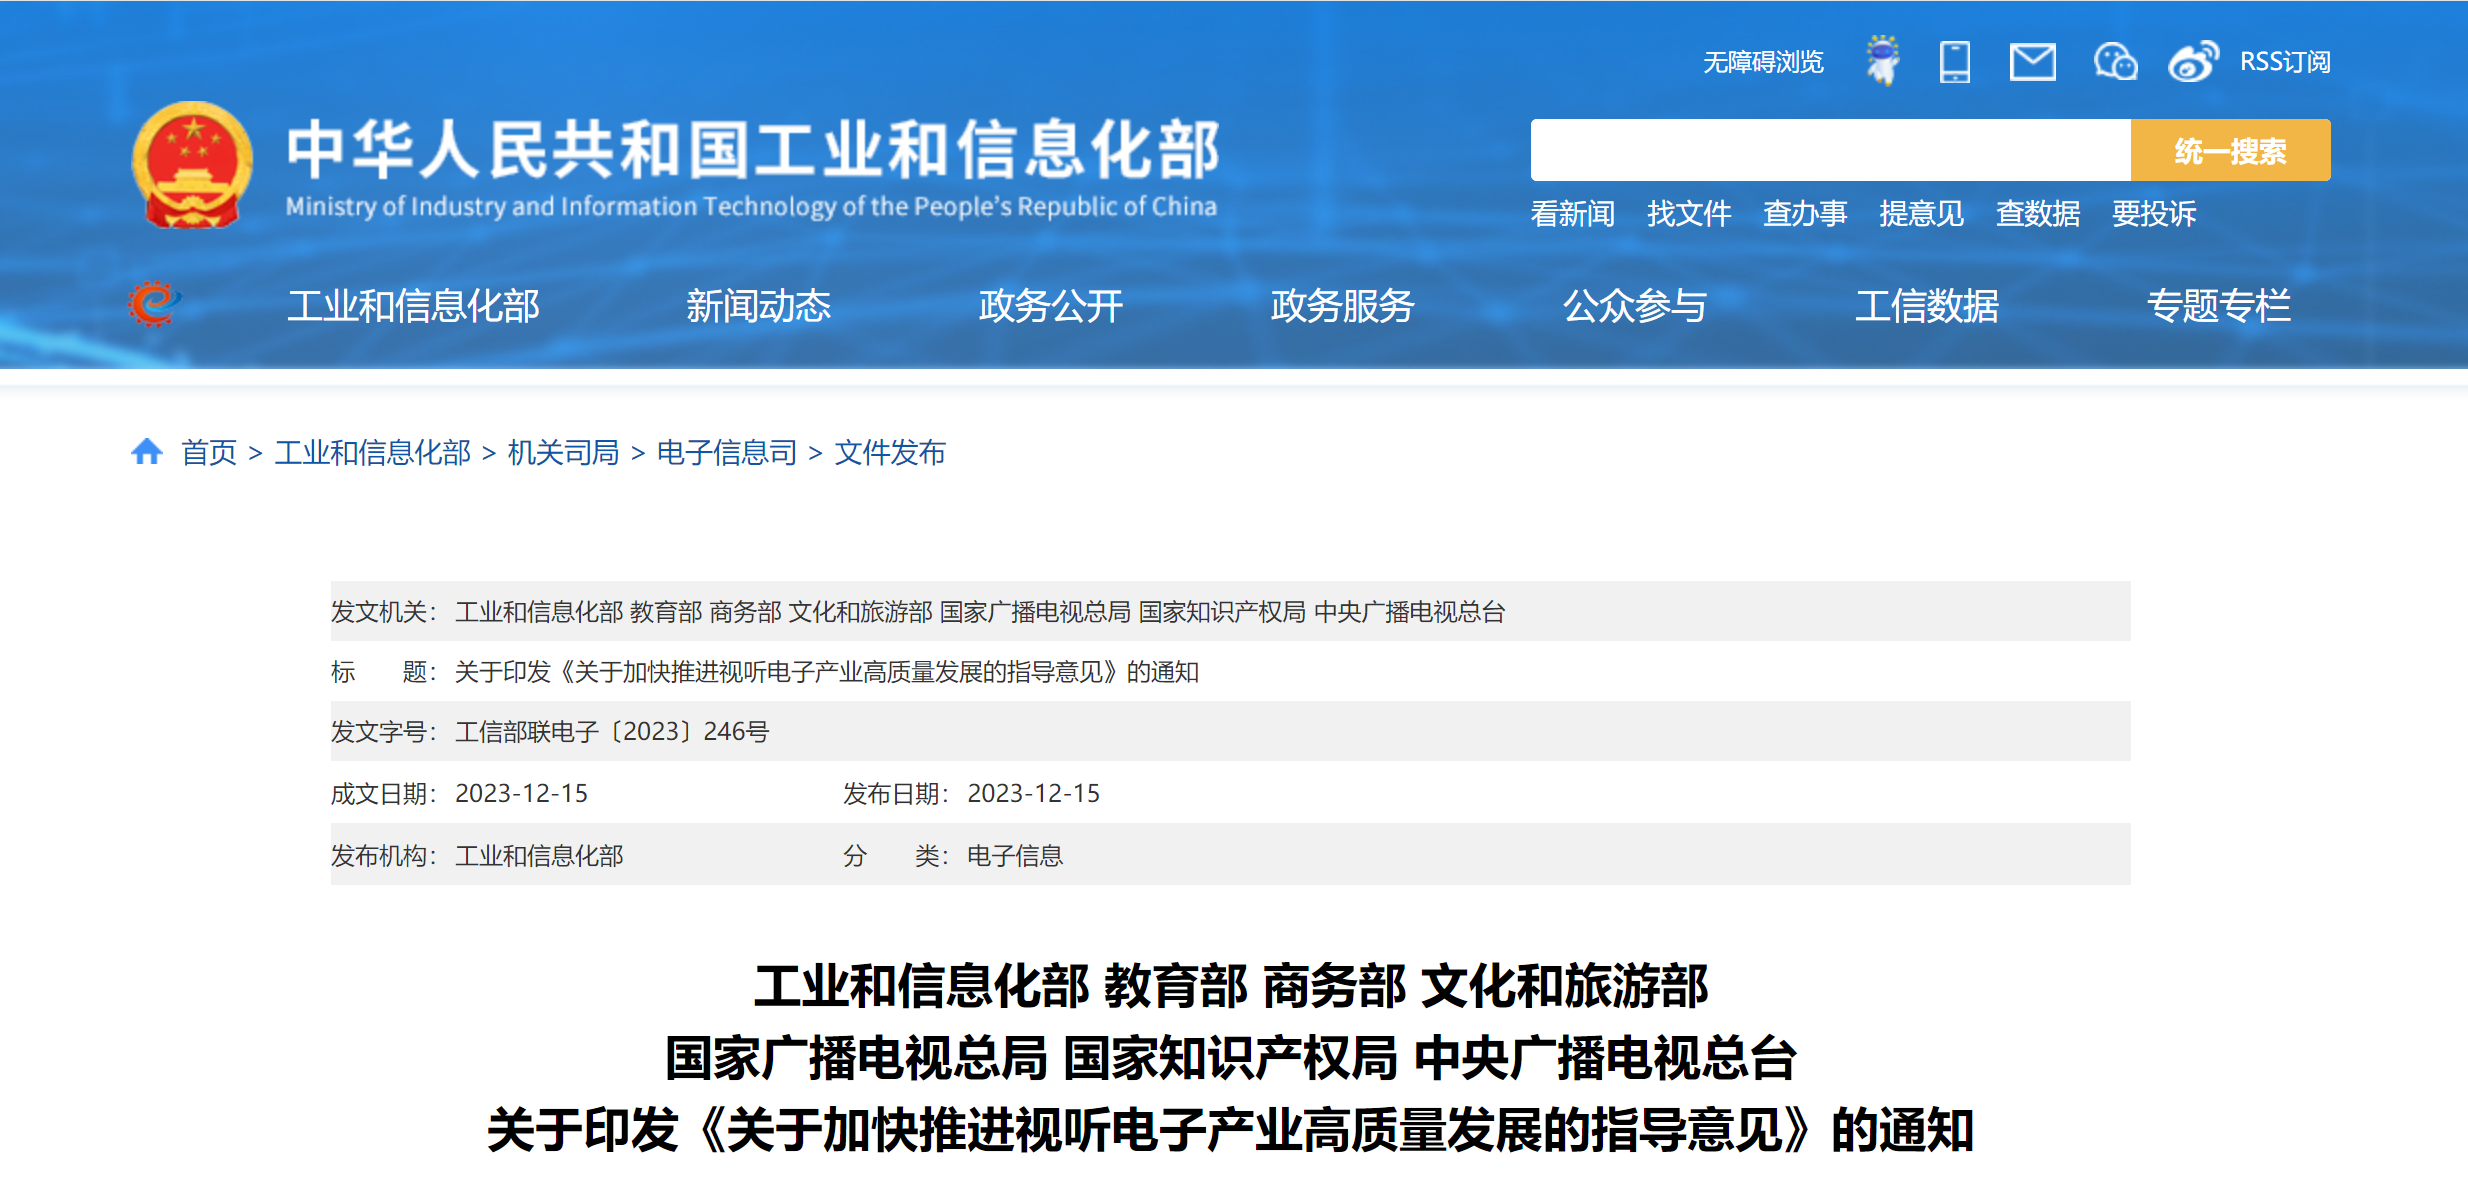Click 工业和信息化部 breadcrumb link
The image size is (2468, 1186).
[373, 452]
